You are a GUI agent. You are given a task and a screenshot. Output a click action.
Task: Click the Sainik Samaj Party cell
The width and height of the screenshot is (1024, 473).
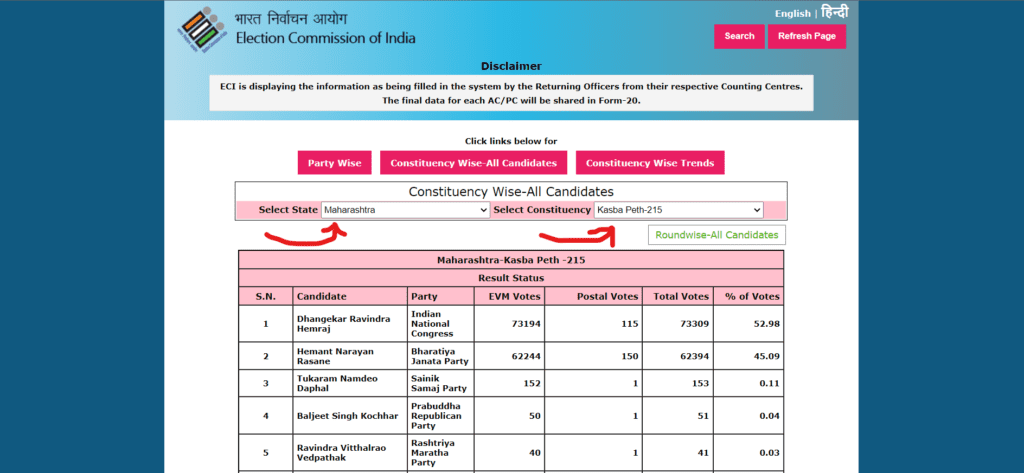pos(441,383)
